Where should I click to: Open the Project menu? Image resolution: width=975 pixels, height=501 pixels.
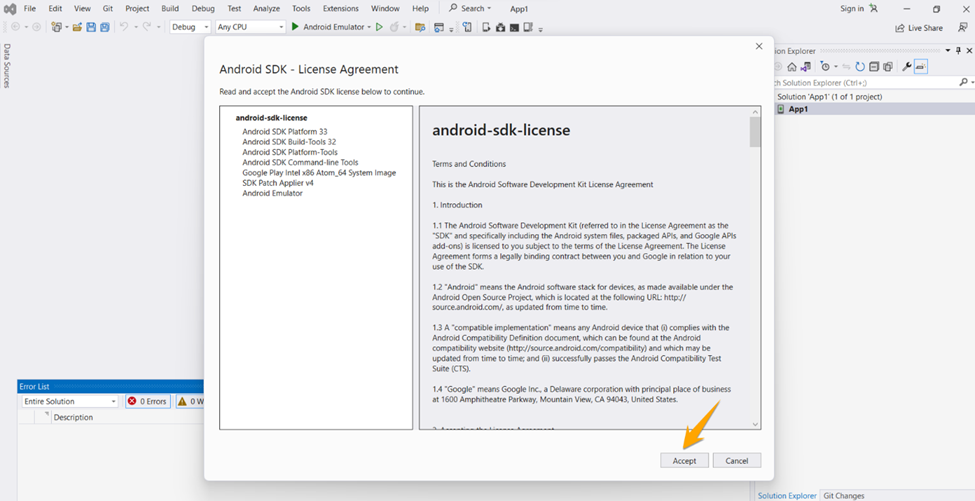click(x=137, y=9)
